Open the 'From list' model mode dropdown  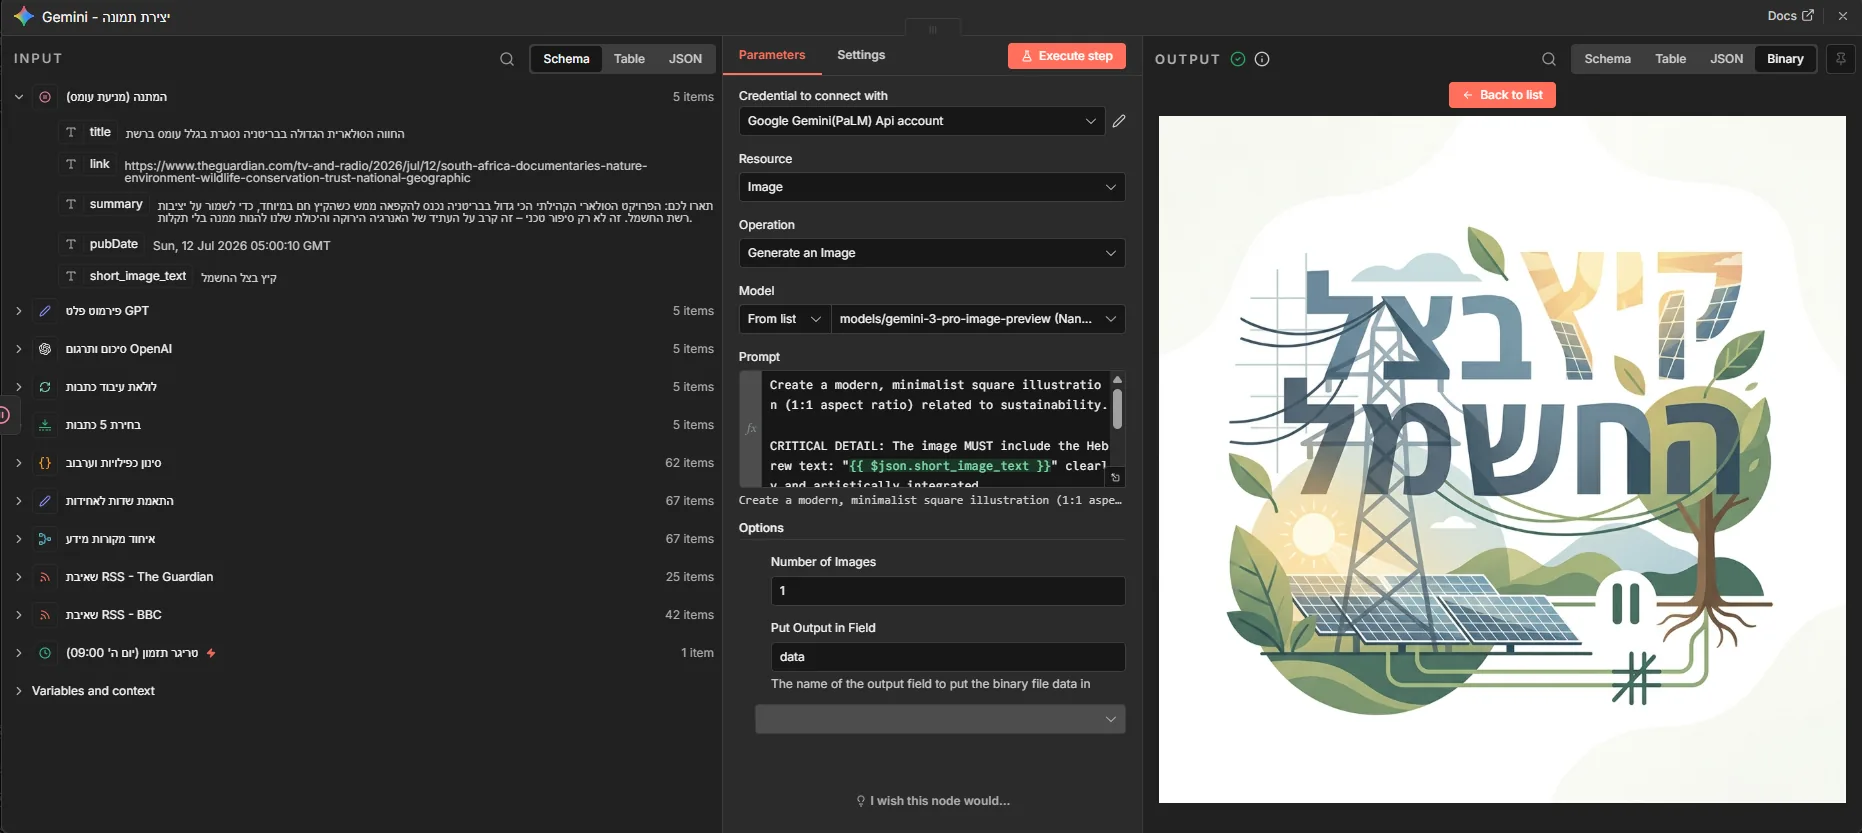[x=785, y=319]
